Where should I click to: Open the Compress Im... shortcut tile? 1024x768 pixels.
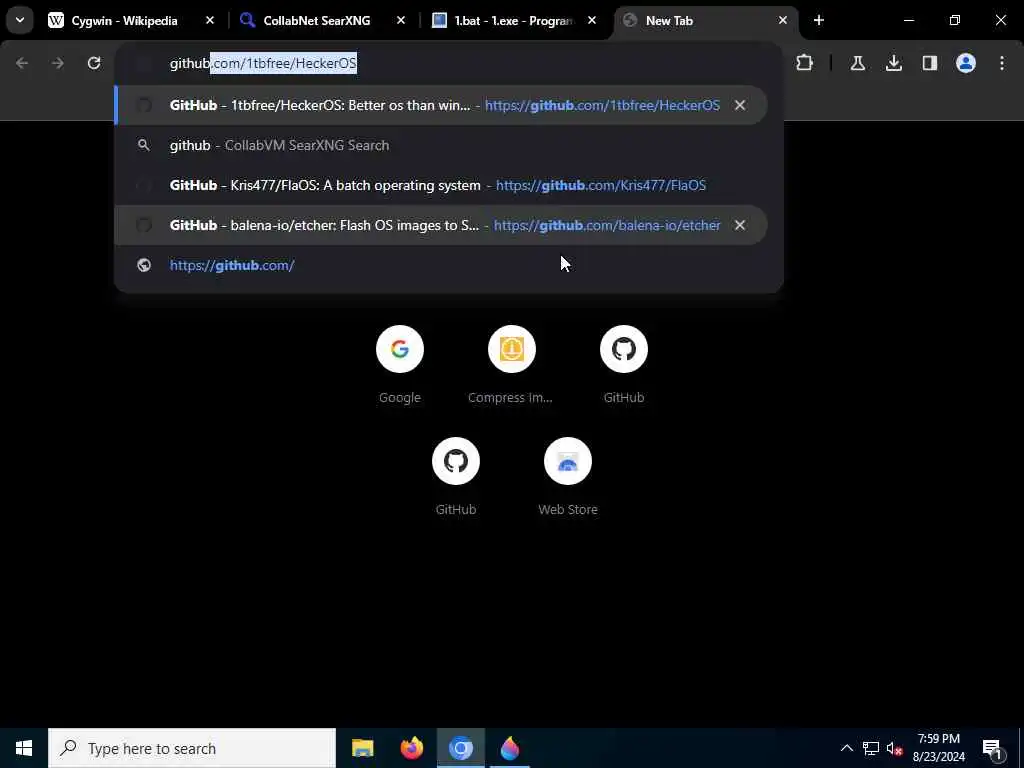pos(511,365)
